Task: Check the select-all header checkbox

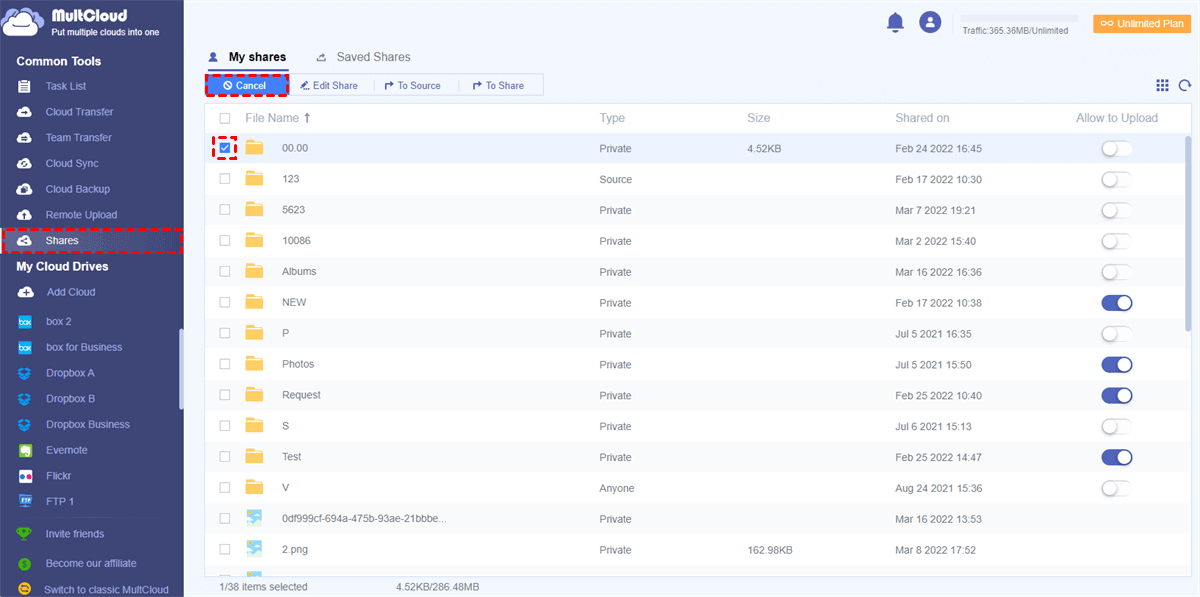Action: click(x=225, y=118)
